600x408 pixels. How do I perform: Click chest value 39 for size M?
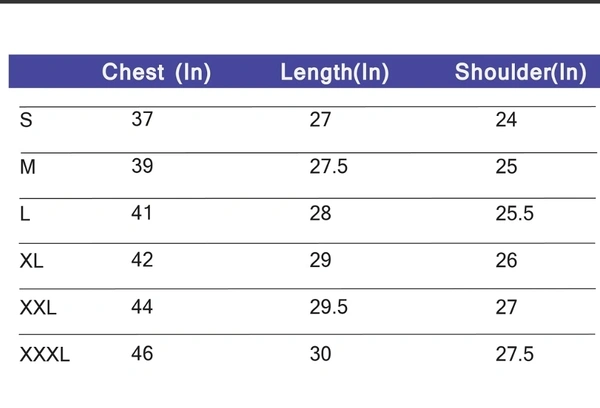pyautogui.click(x=142, y=166)
